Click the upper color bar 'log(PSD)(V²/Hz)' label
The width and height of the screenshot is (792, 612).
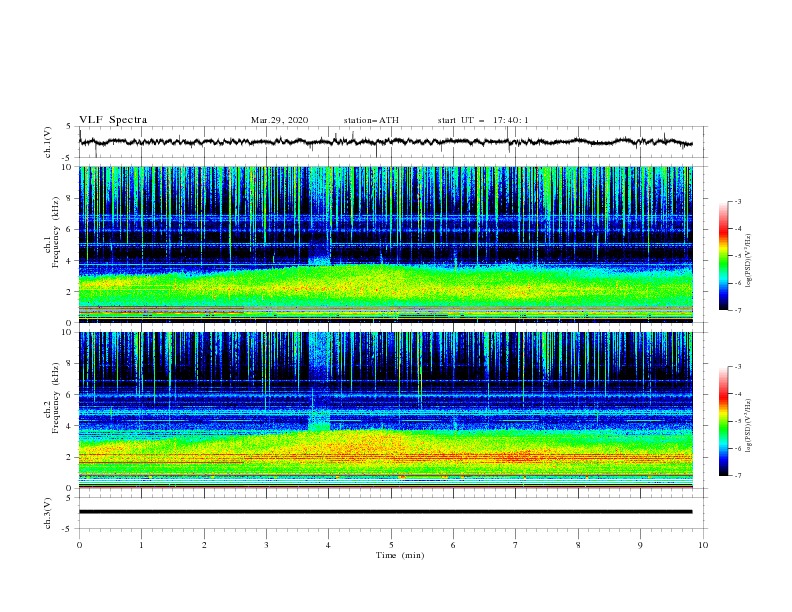(x=749, y=261)
